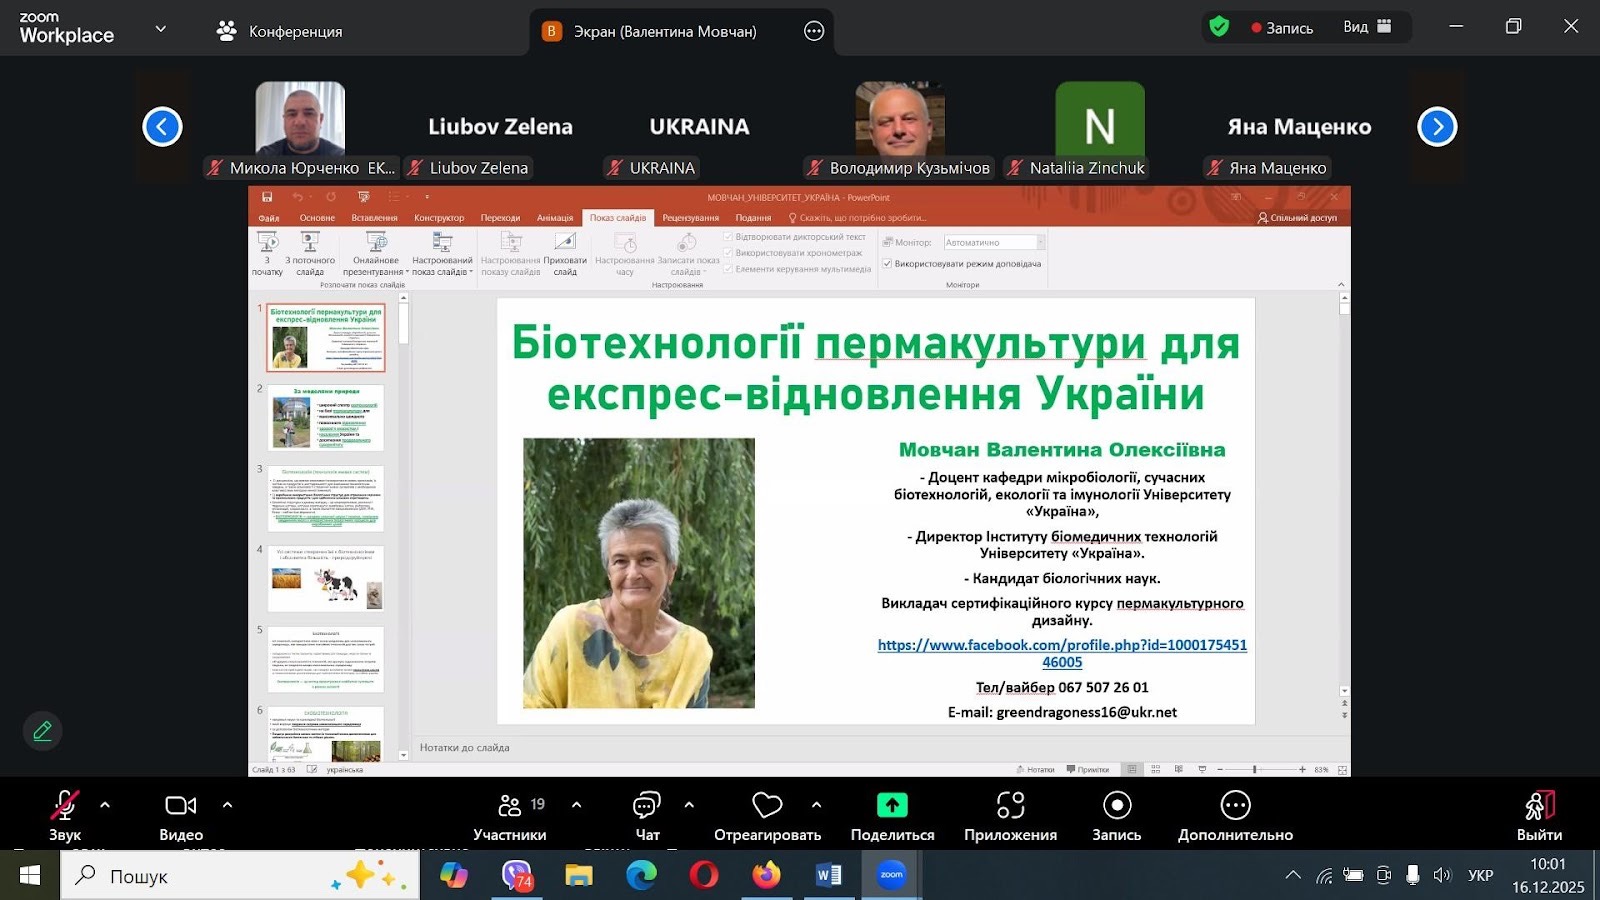Click the PowerPoint zoom slider
This screenshot has height=900, width=1600.
pos(1255,769)
